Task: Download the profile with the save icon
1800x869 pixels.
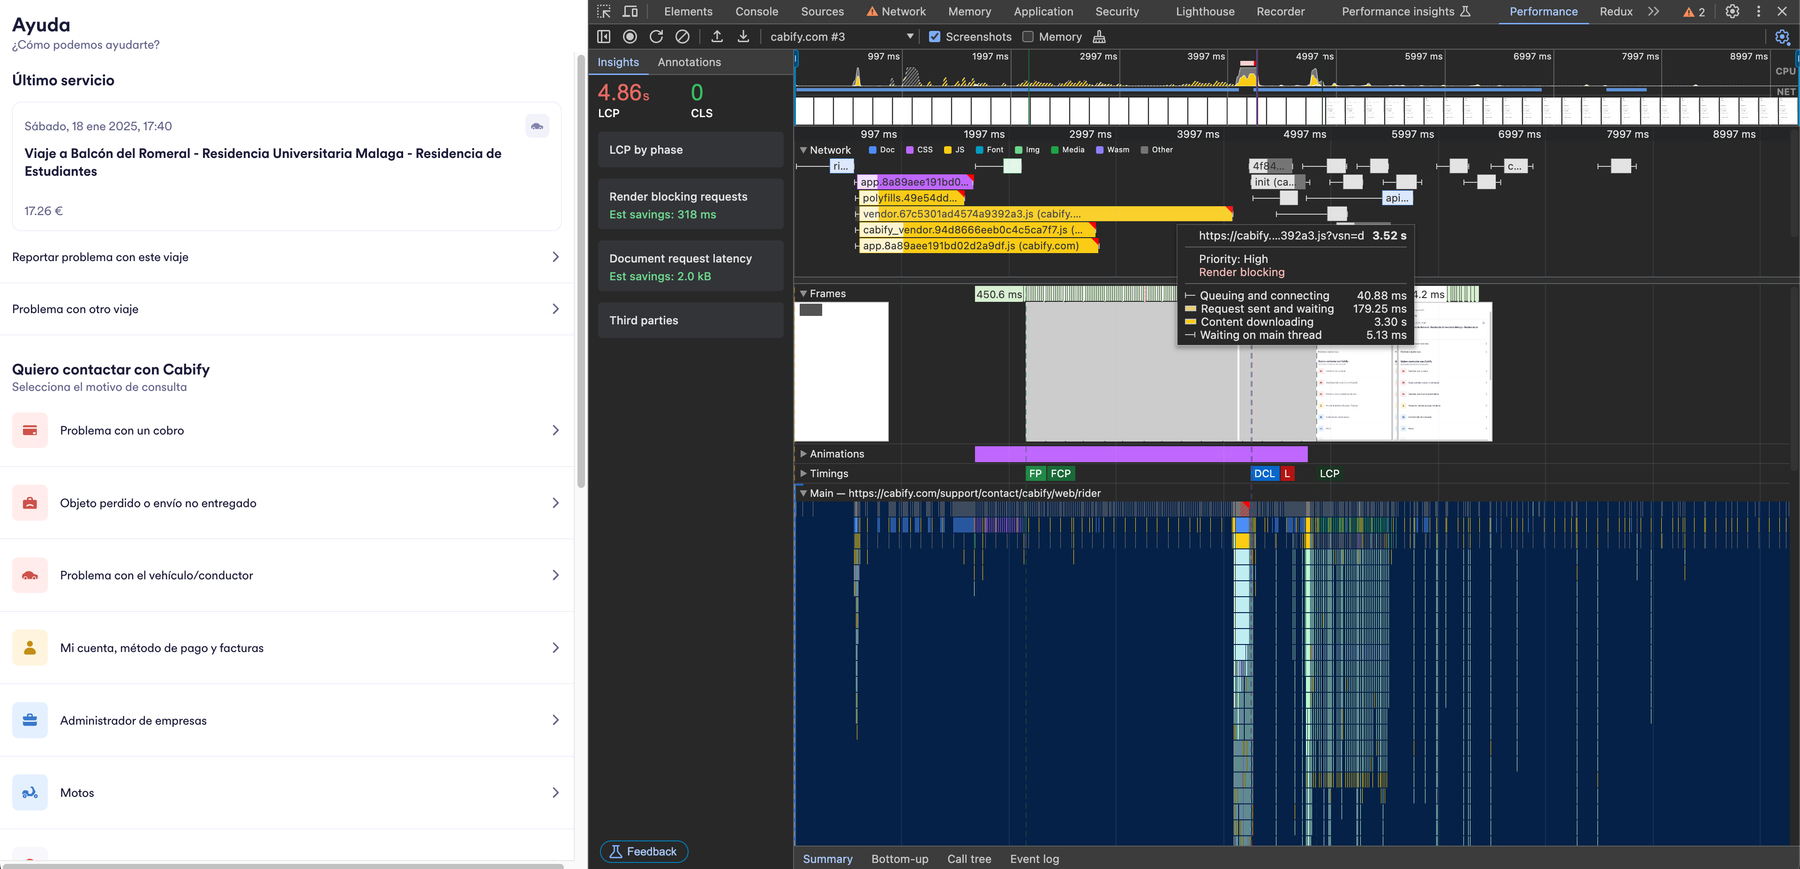Action: point(743,37)
